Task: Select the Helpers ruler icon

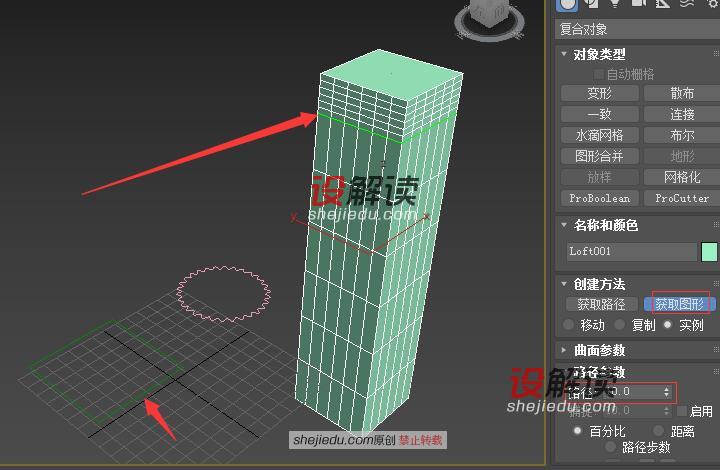Action: coord(662,3)
